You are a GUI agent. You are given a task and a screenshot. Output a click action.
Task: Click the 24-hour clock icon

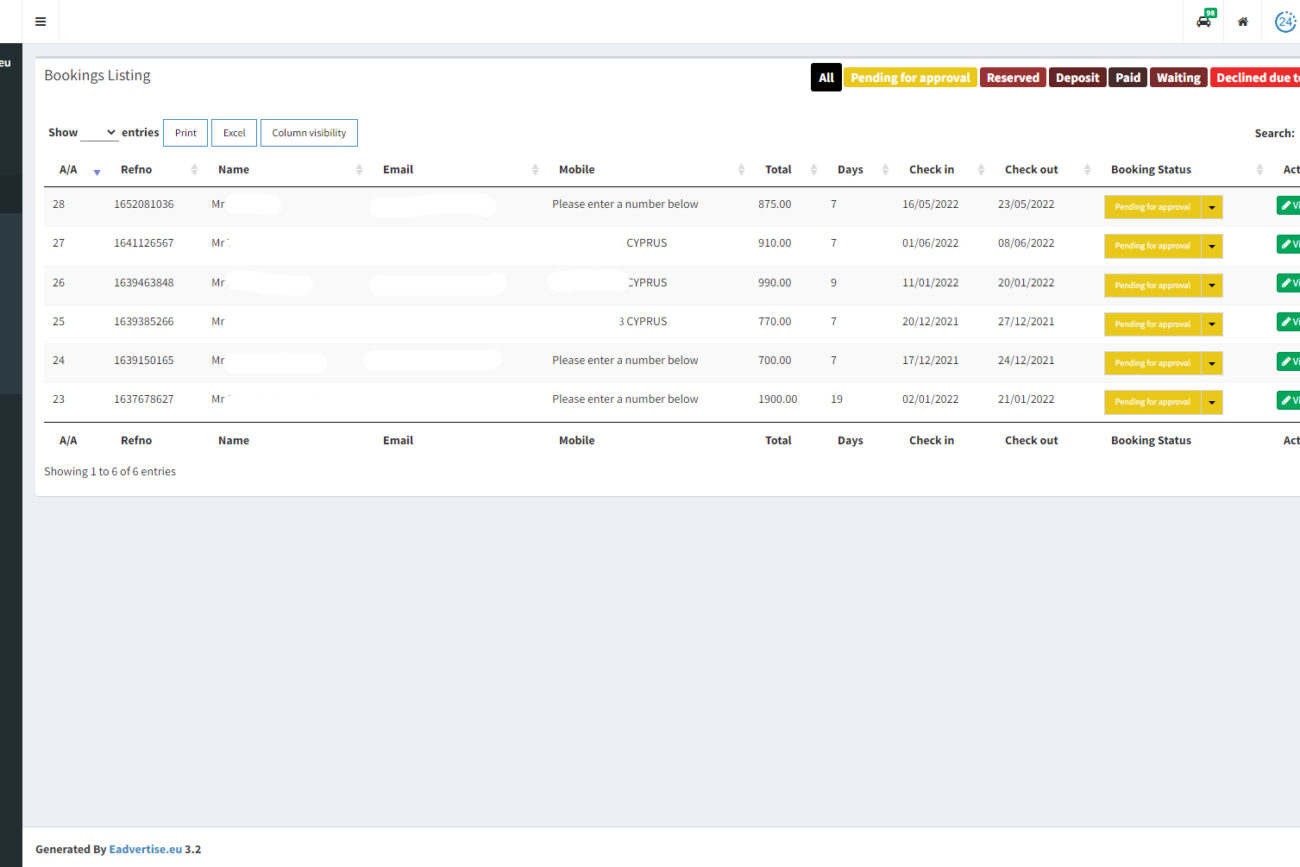tap(1285, 21)
